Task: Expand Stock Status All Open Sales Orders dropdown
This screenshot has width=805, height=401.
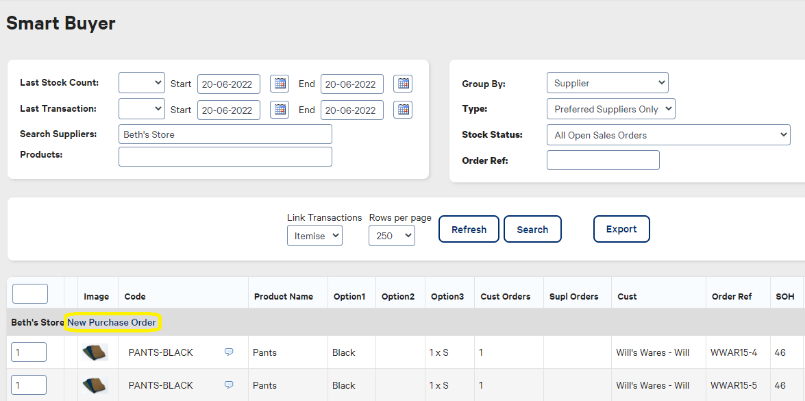Action: 668,135
